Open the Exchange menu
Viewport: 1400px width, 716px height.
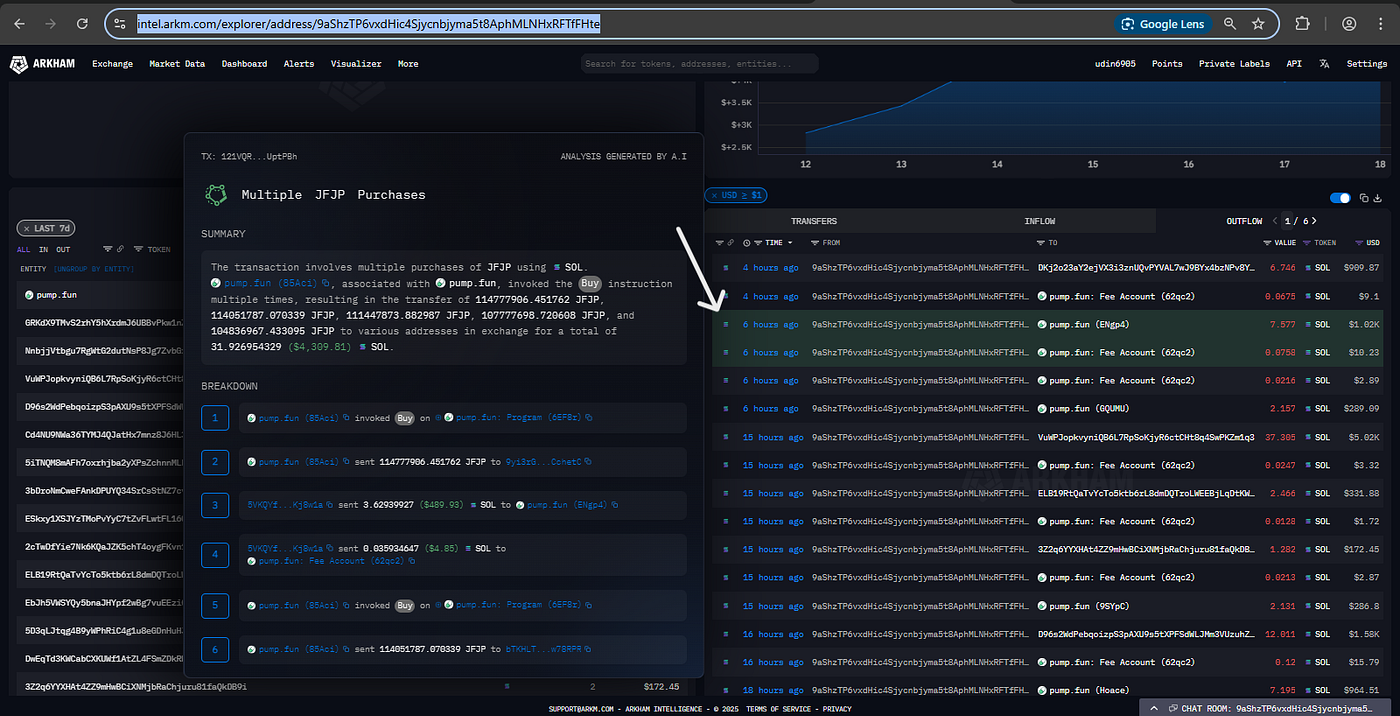pos(112,64)
